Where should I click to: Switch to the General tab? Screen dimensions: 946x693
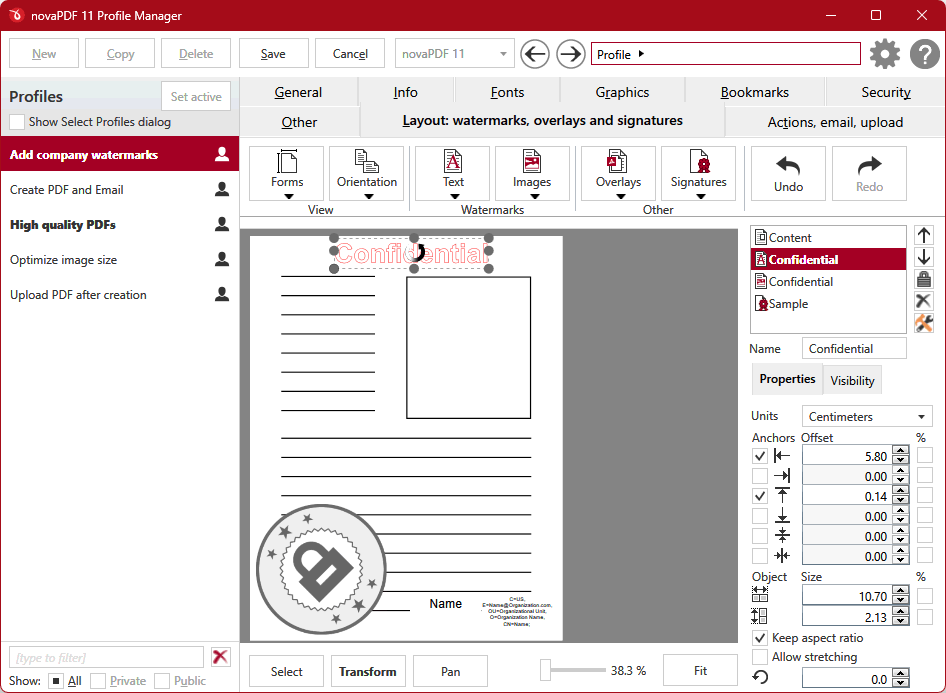tap(298, 92)
